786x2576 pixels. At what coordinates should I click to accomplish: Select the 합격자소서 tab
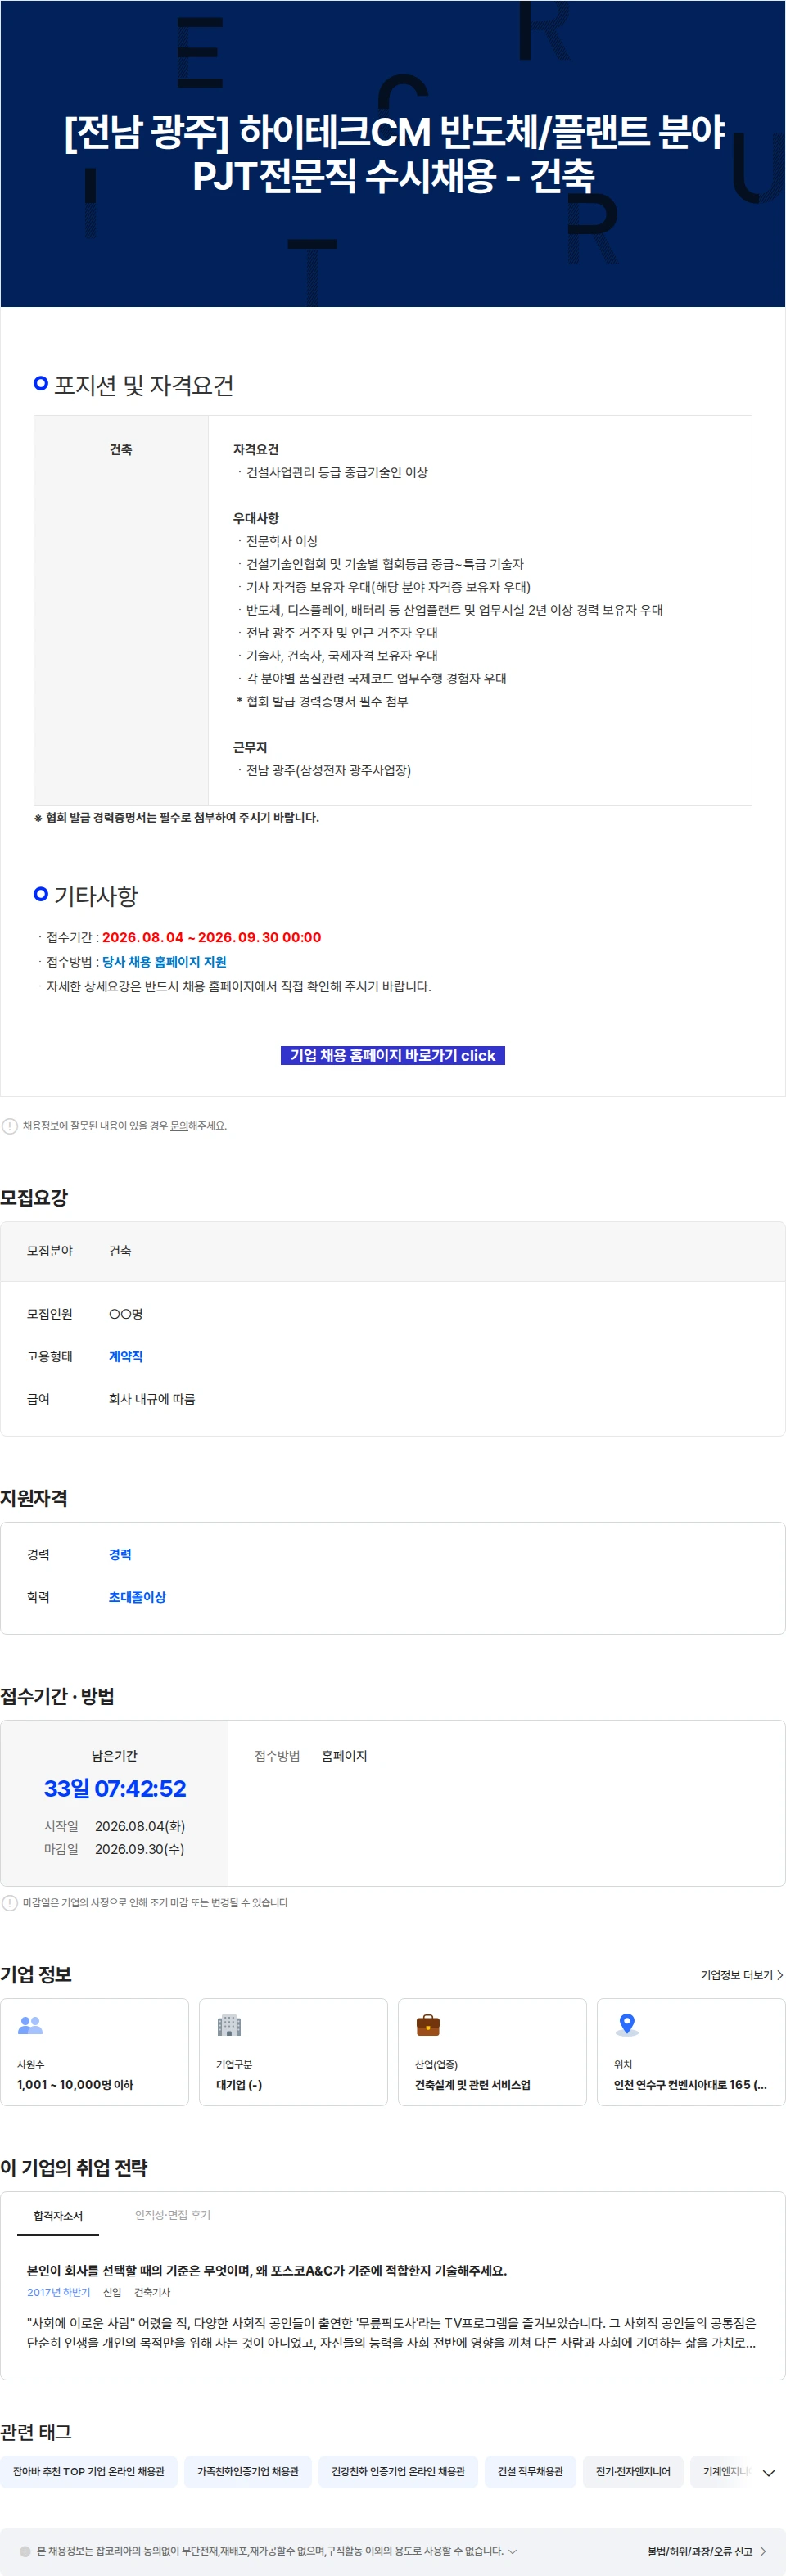[58, 2215]
